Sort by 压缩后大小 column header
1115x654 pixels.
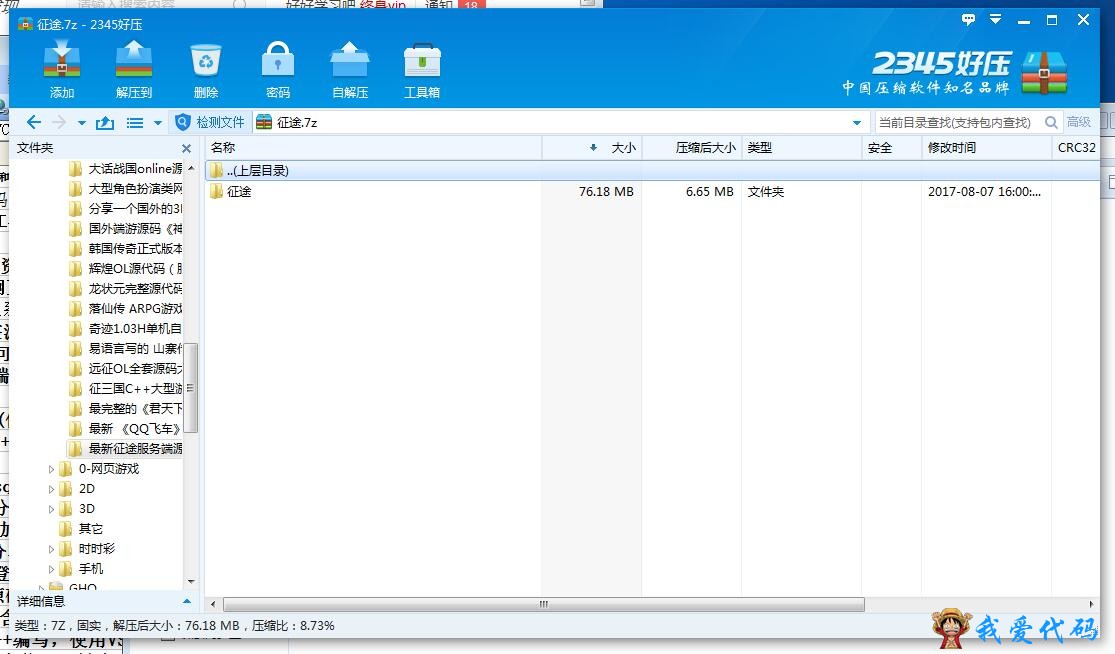pos(691,148)
